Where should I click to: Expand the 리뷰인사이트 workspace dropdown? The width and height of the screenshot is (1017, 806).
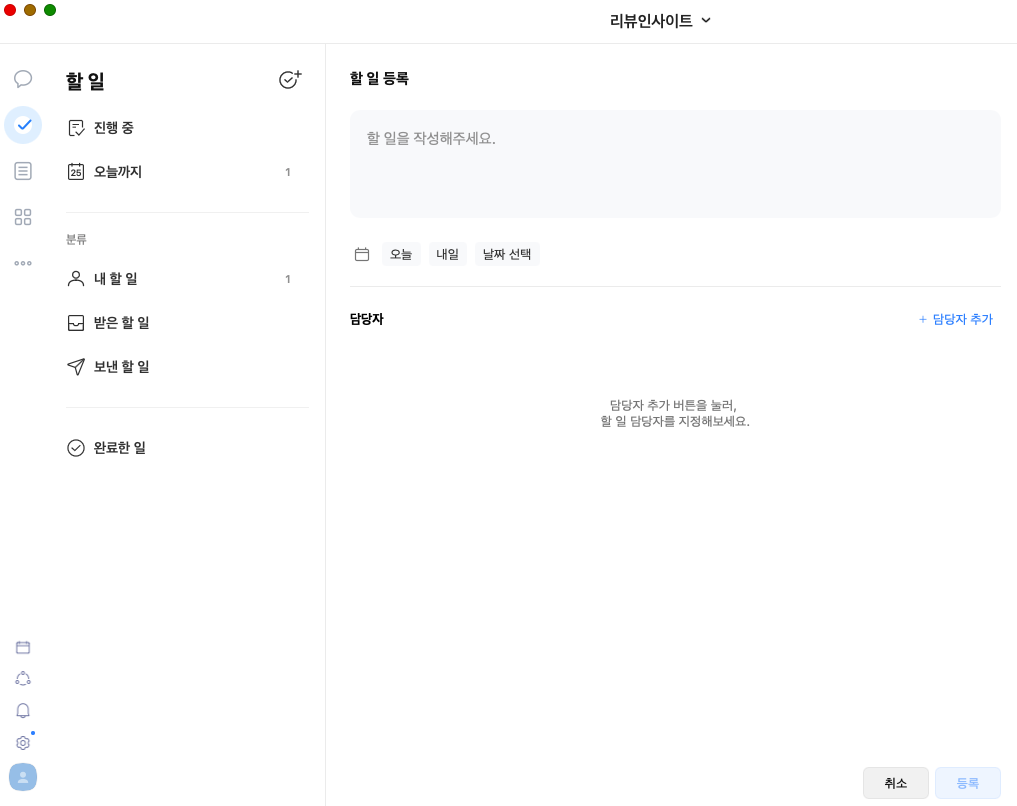coord(660,21)
